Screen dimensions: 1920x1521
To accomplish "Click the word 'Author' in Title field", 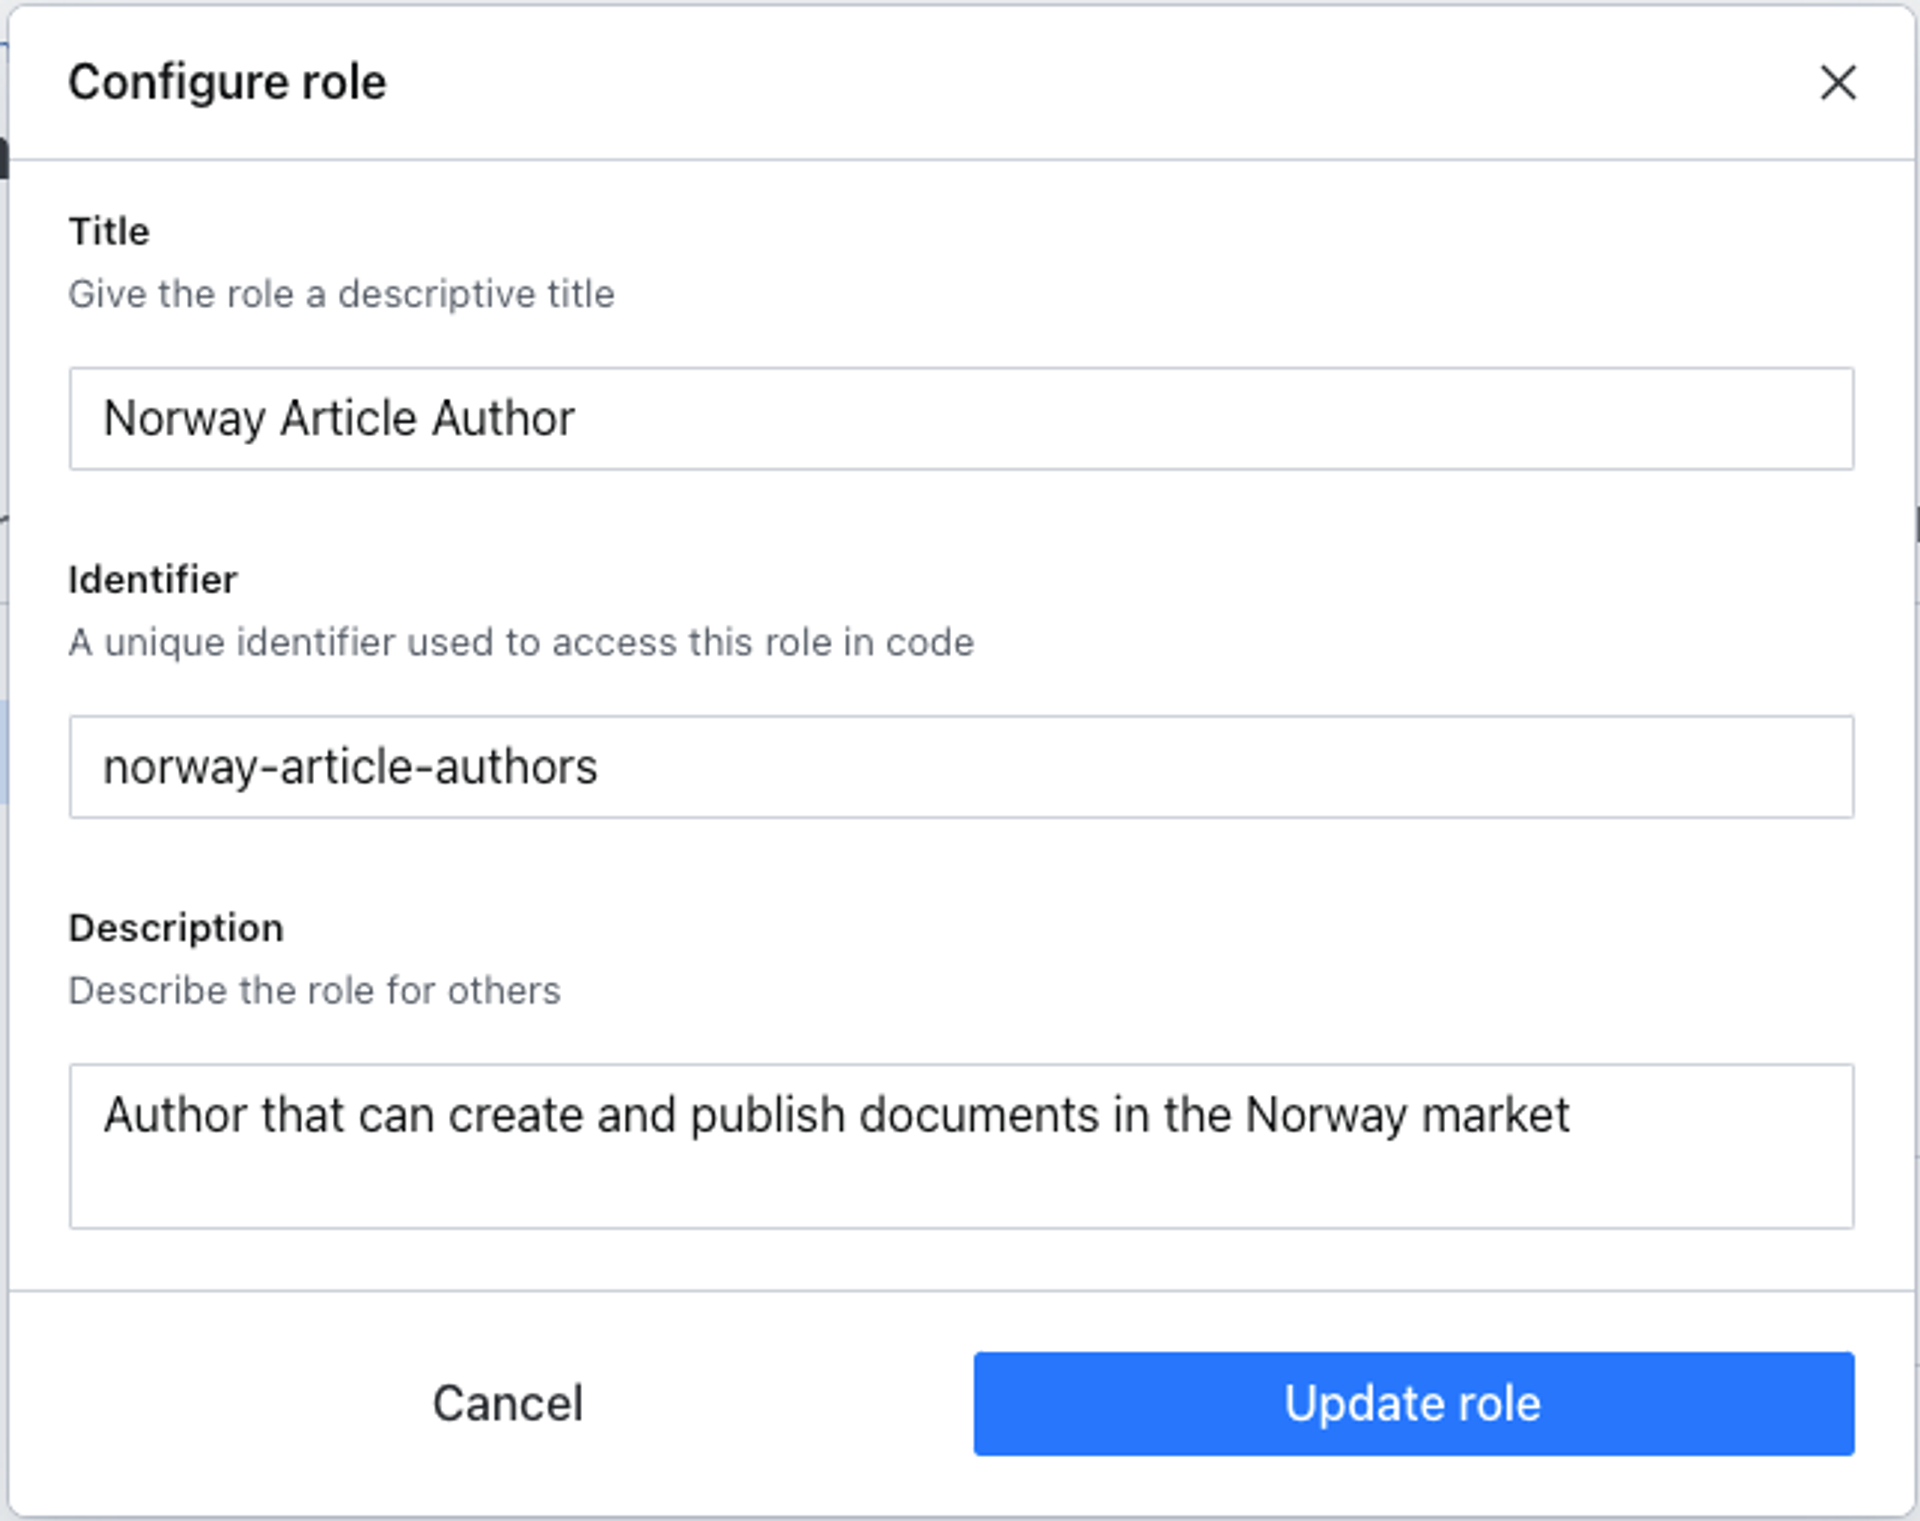I will click(503, 419).
